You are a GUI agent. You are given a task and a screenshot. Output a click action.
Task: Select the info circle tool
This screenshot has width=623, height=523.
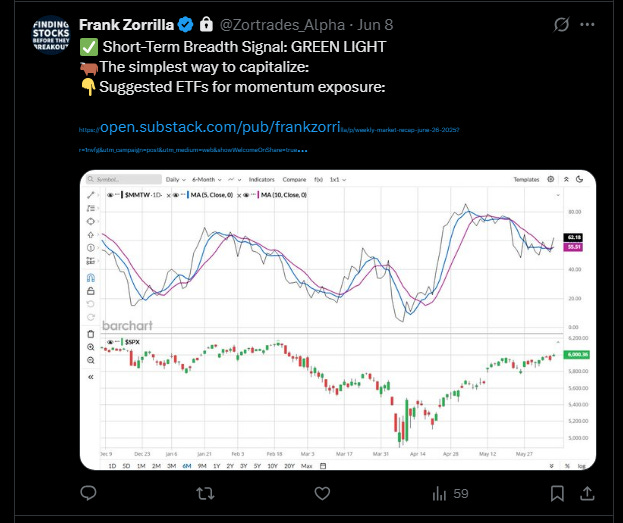pos(91,248)
